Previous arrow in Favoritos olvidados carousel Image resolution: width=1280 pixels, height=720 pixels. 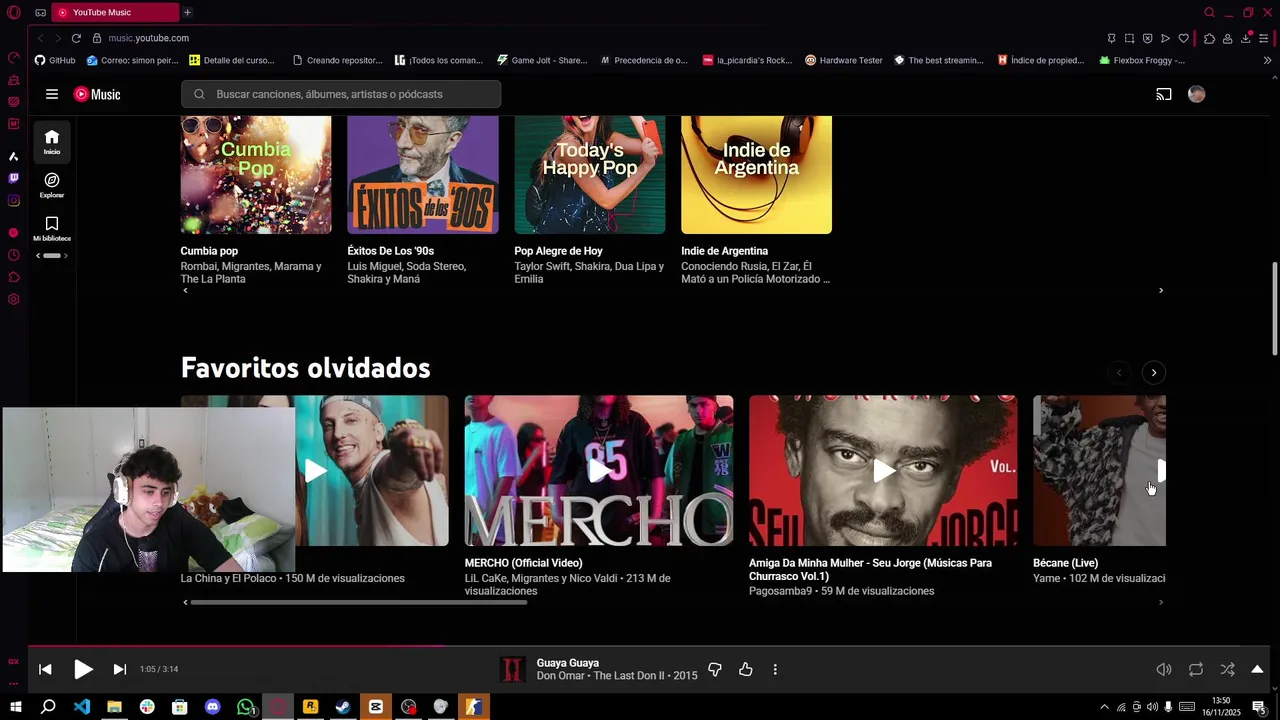tap(1119, 372)
